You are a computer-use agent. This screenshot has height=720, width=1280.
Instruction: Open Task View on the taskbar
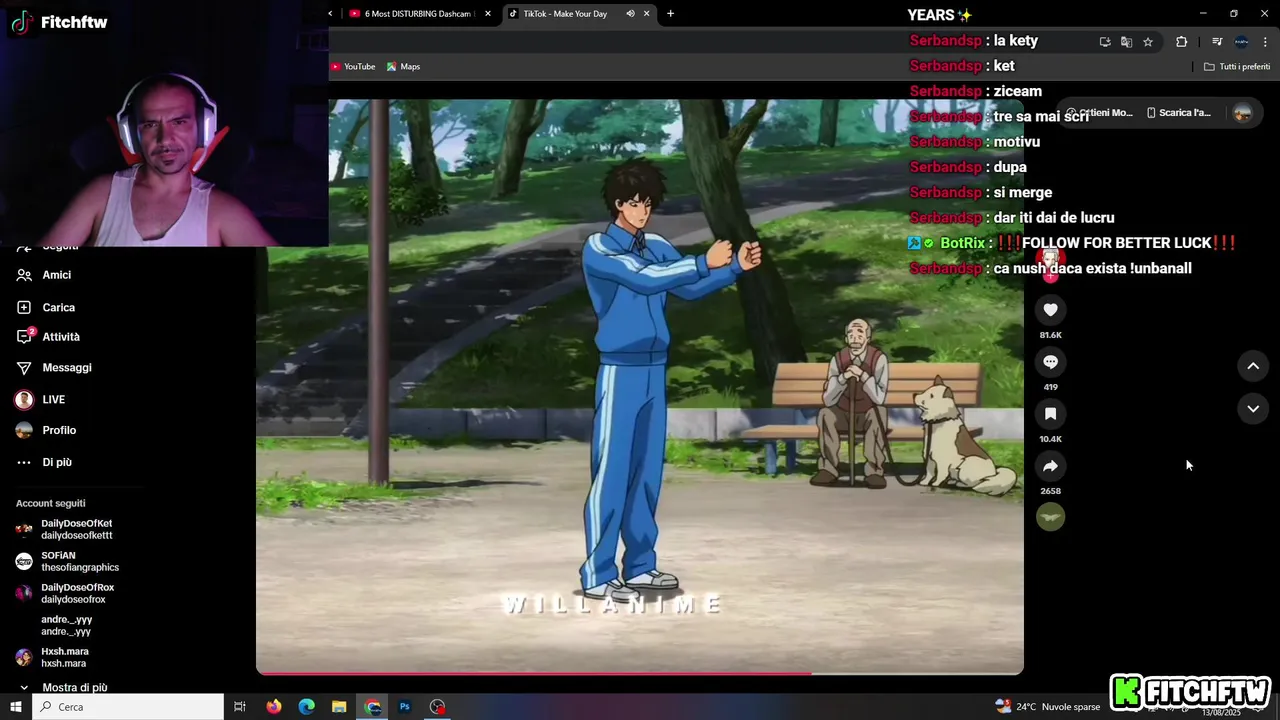coord(240,707)
